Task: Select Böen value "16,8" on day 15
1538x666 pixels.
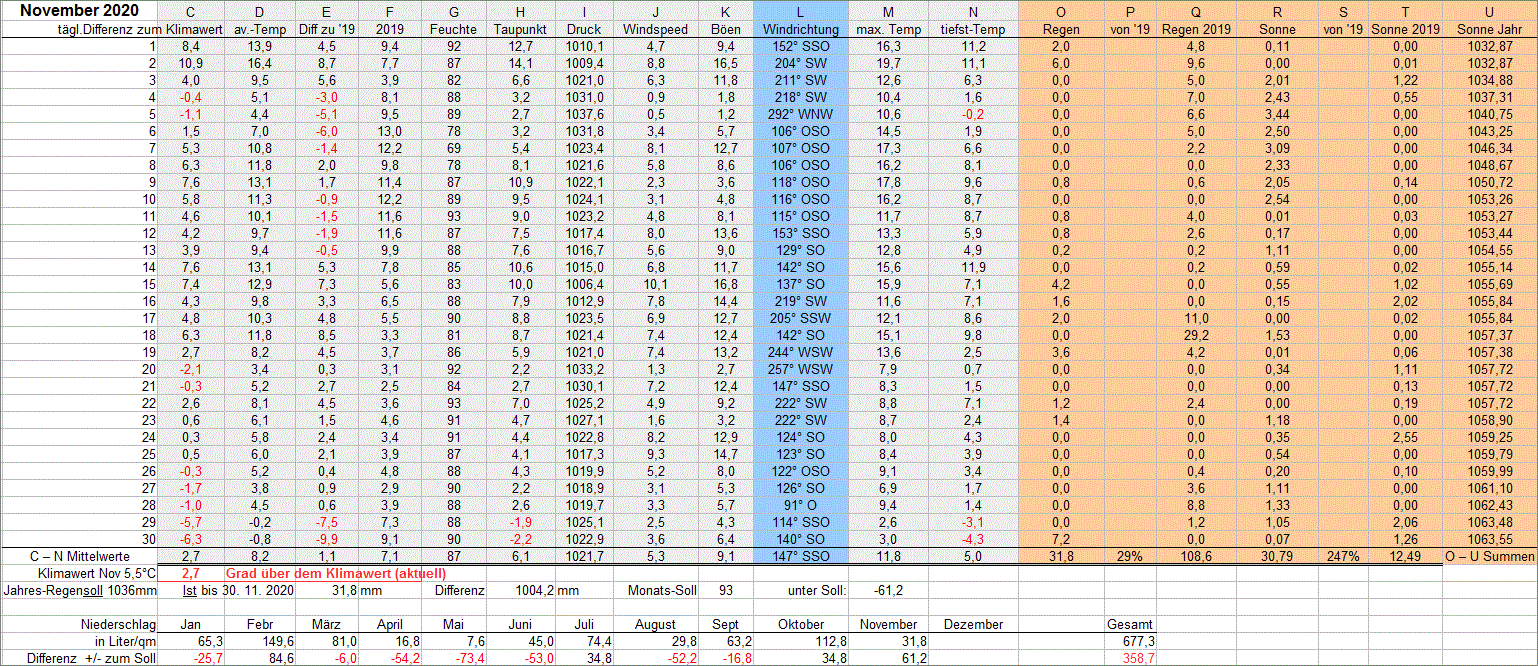Action: tap(726, 284)
